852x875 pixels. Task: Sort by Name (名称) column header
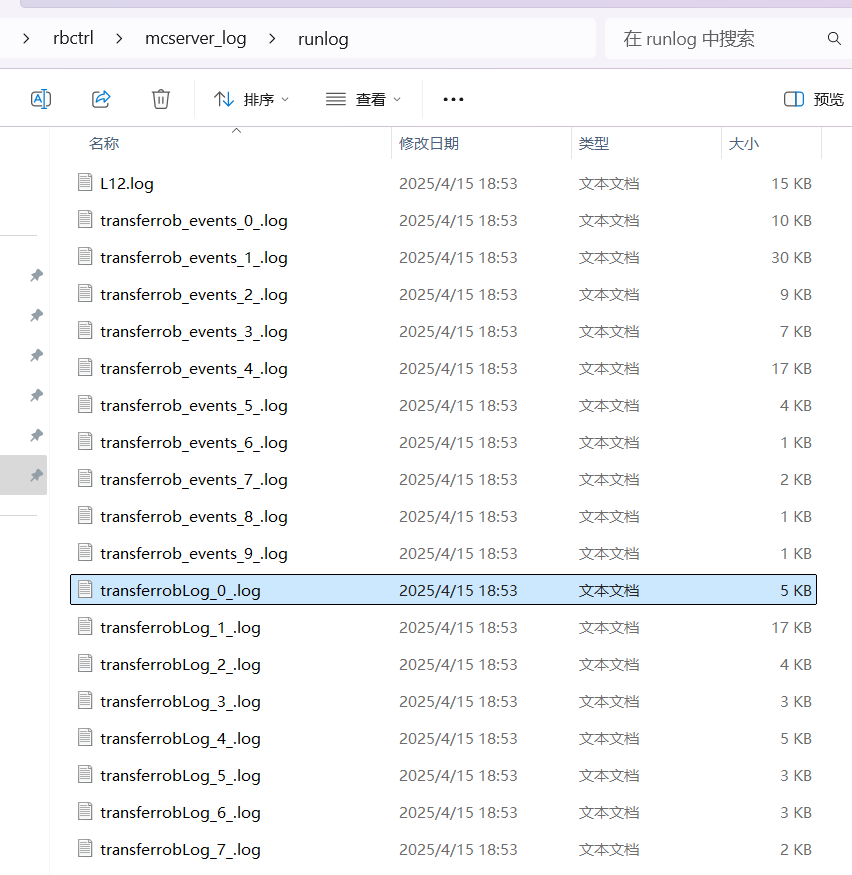pyautogui.click(x=104, y=144)
